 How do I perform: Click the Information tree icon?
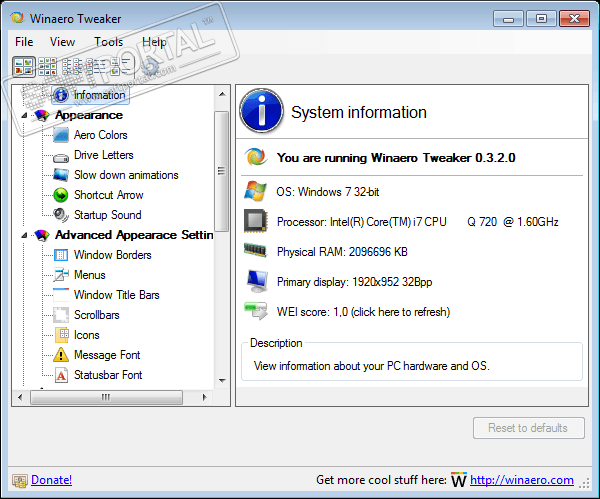[x=61, y=95]
